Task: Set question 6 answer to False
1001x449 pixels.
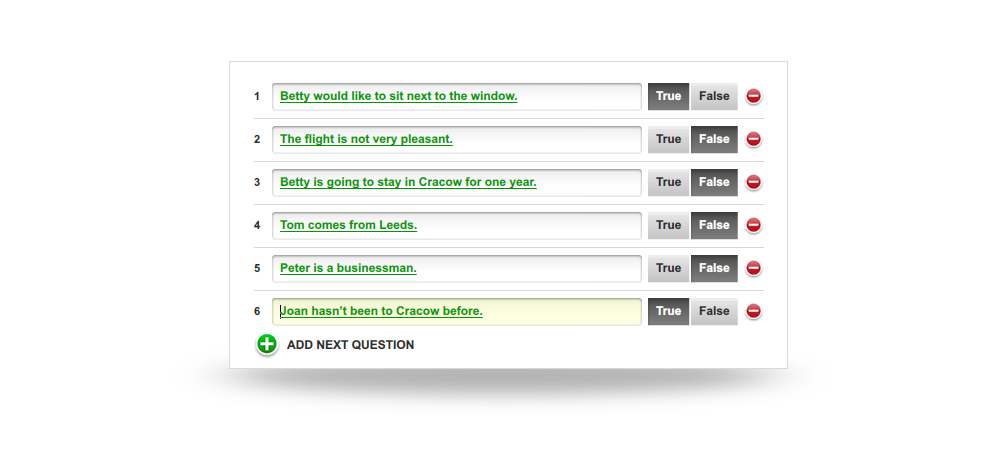Action: point(714,311)
